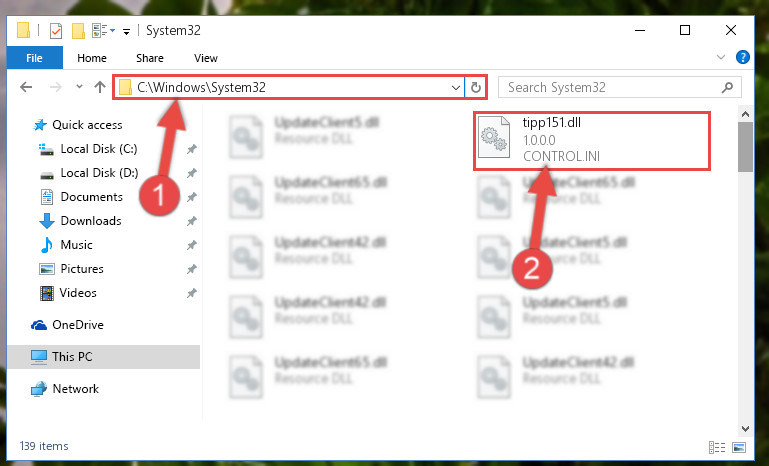769x466 pixels.
Task: Click the search magnifier icon
Action: click(x=727, y=87)
